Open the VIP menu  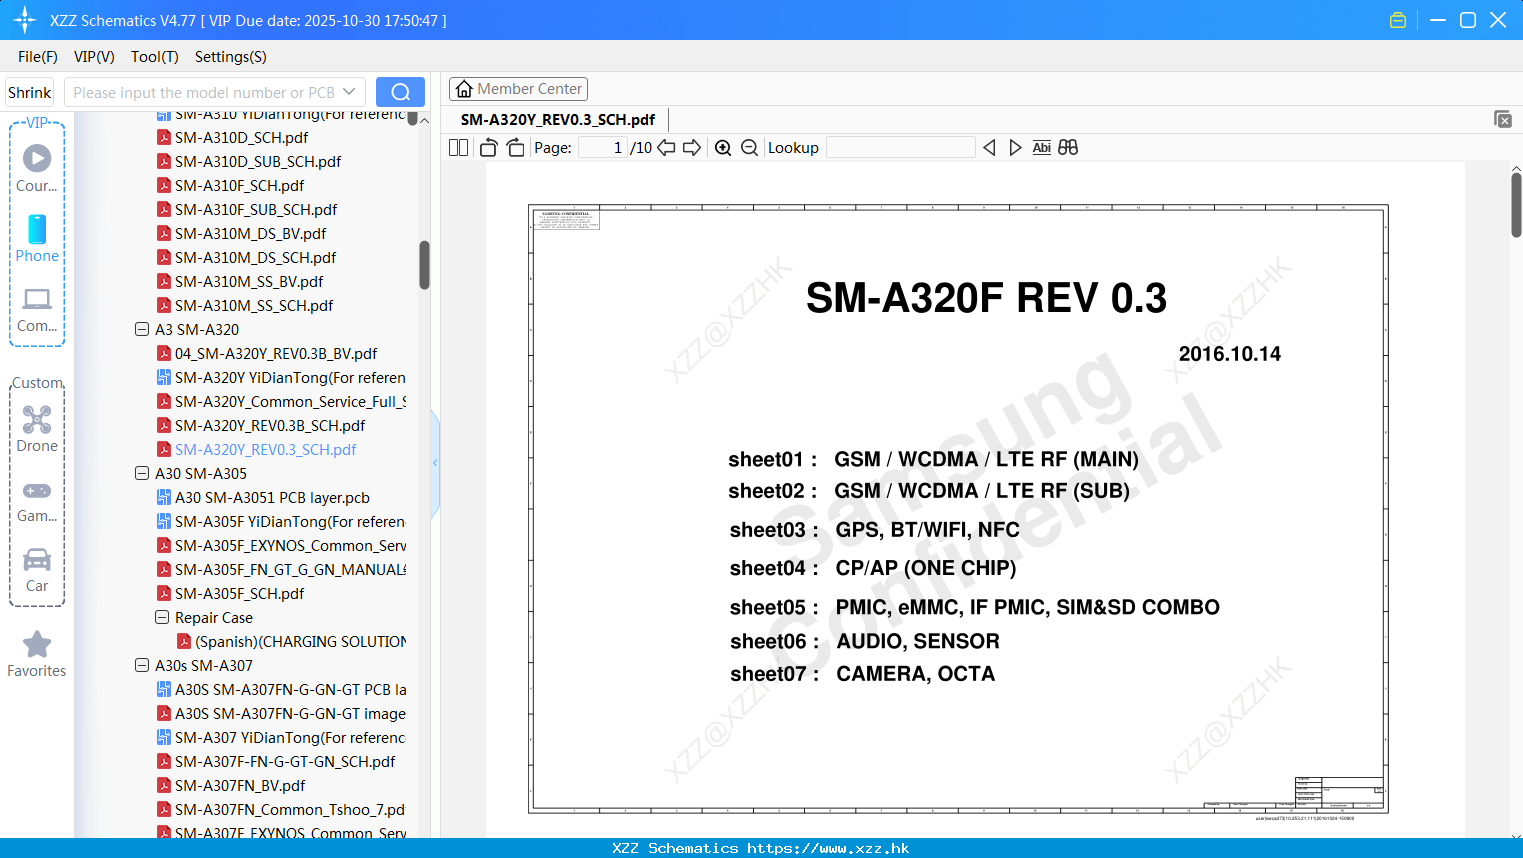[94, 57]
